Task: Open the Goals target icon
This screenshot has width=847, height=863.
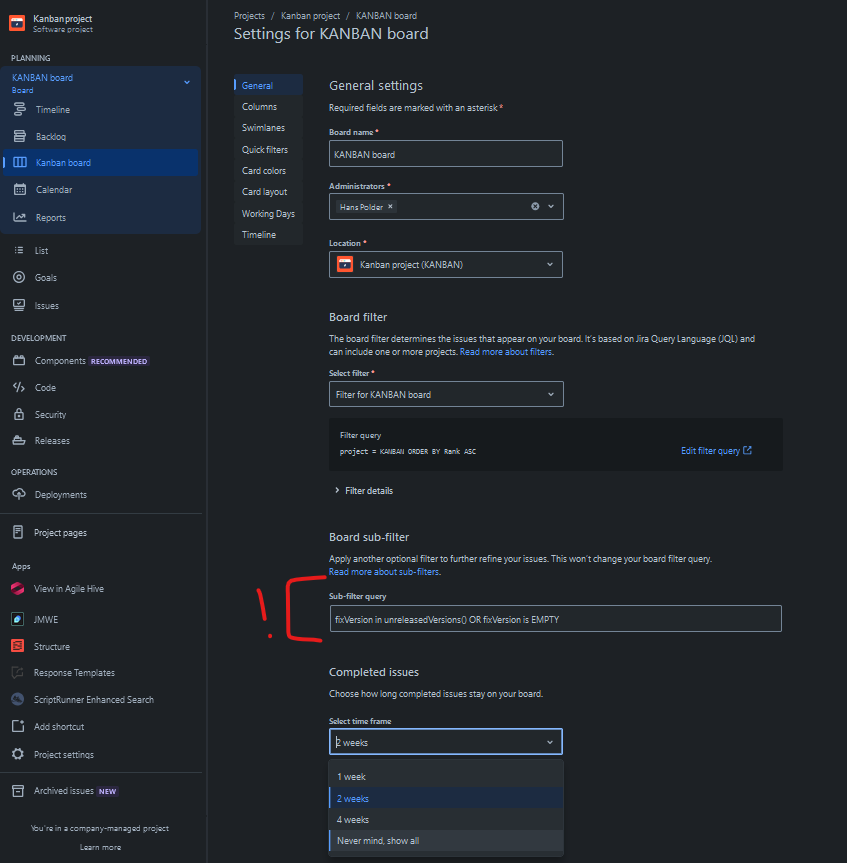Action: [x=19, y=277]
